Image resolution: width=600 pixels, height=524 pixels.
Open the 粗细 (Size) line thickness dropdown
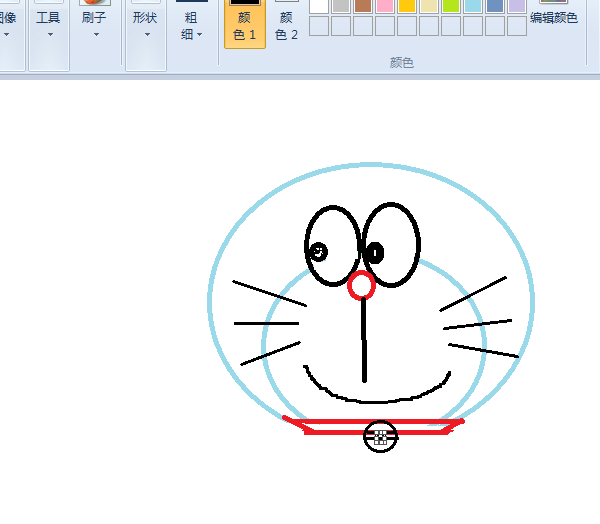(192, 23)
